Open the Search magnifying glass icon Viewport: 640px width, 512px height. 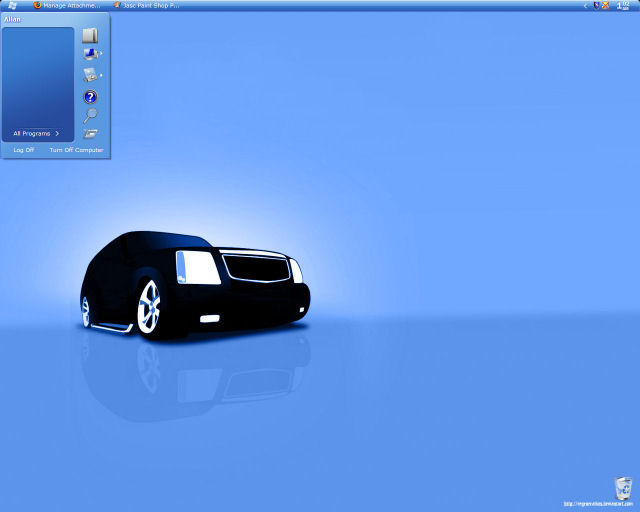tap(90, 116)
